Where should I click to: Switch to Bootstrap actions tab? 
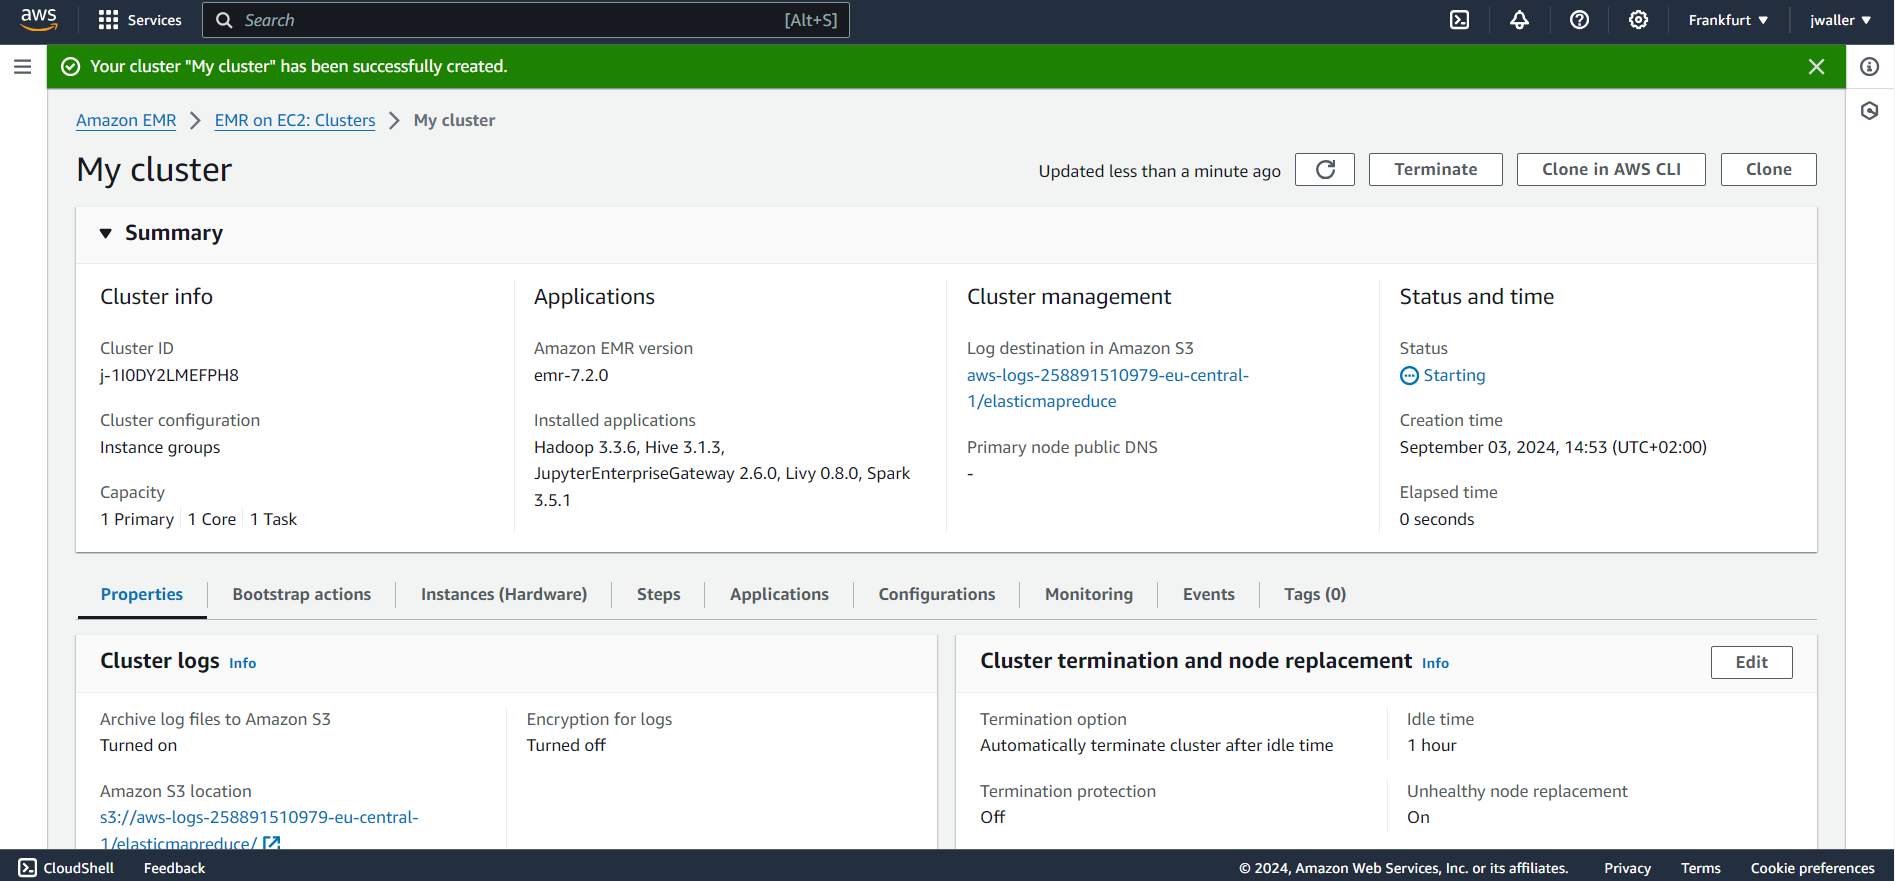(302, 594)
